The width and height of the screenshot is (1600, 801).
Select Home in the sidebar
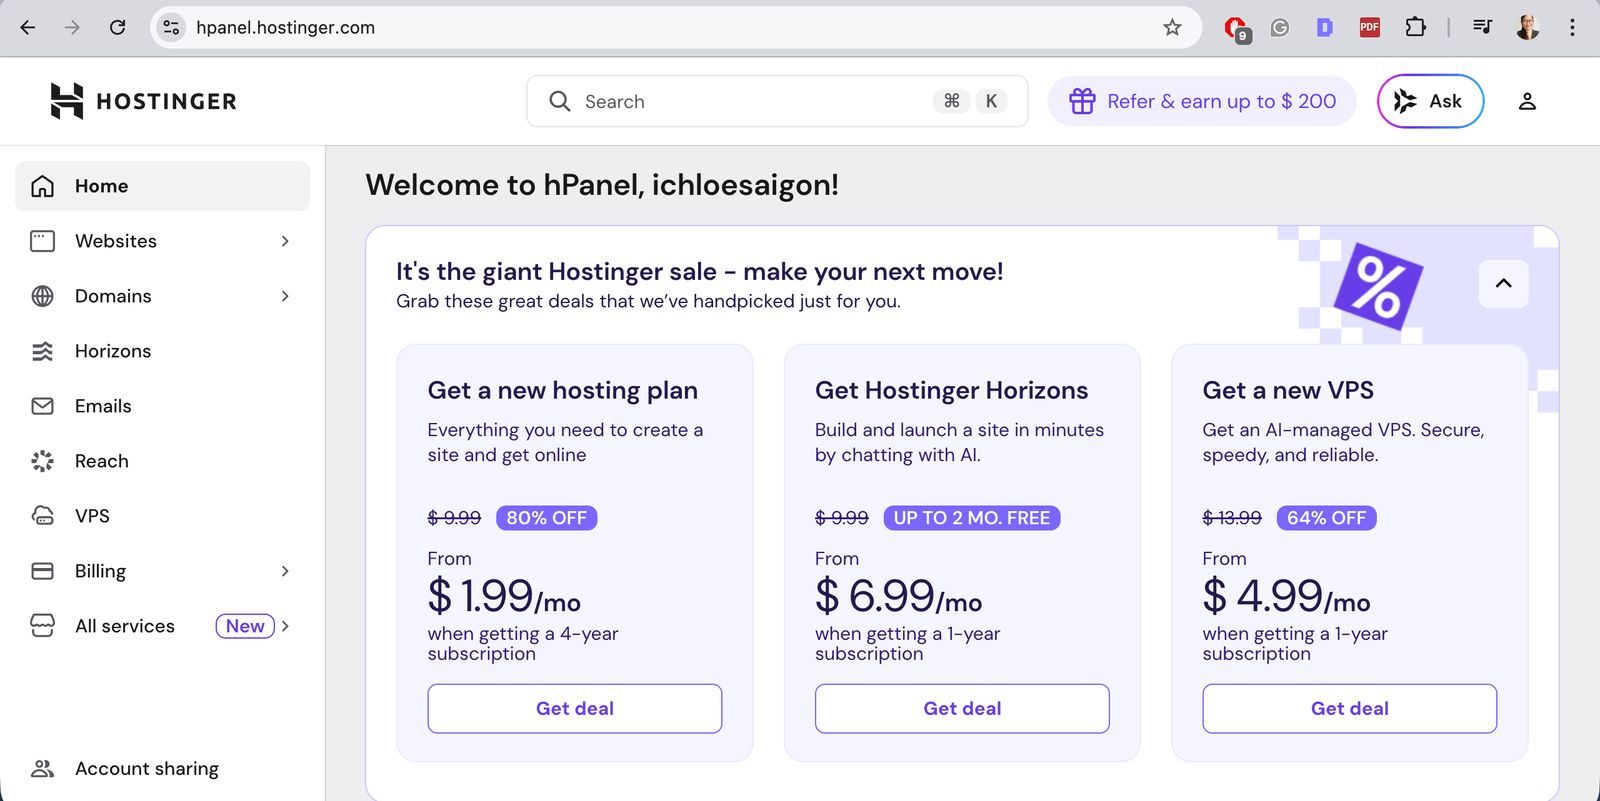(x=162, y=186)
